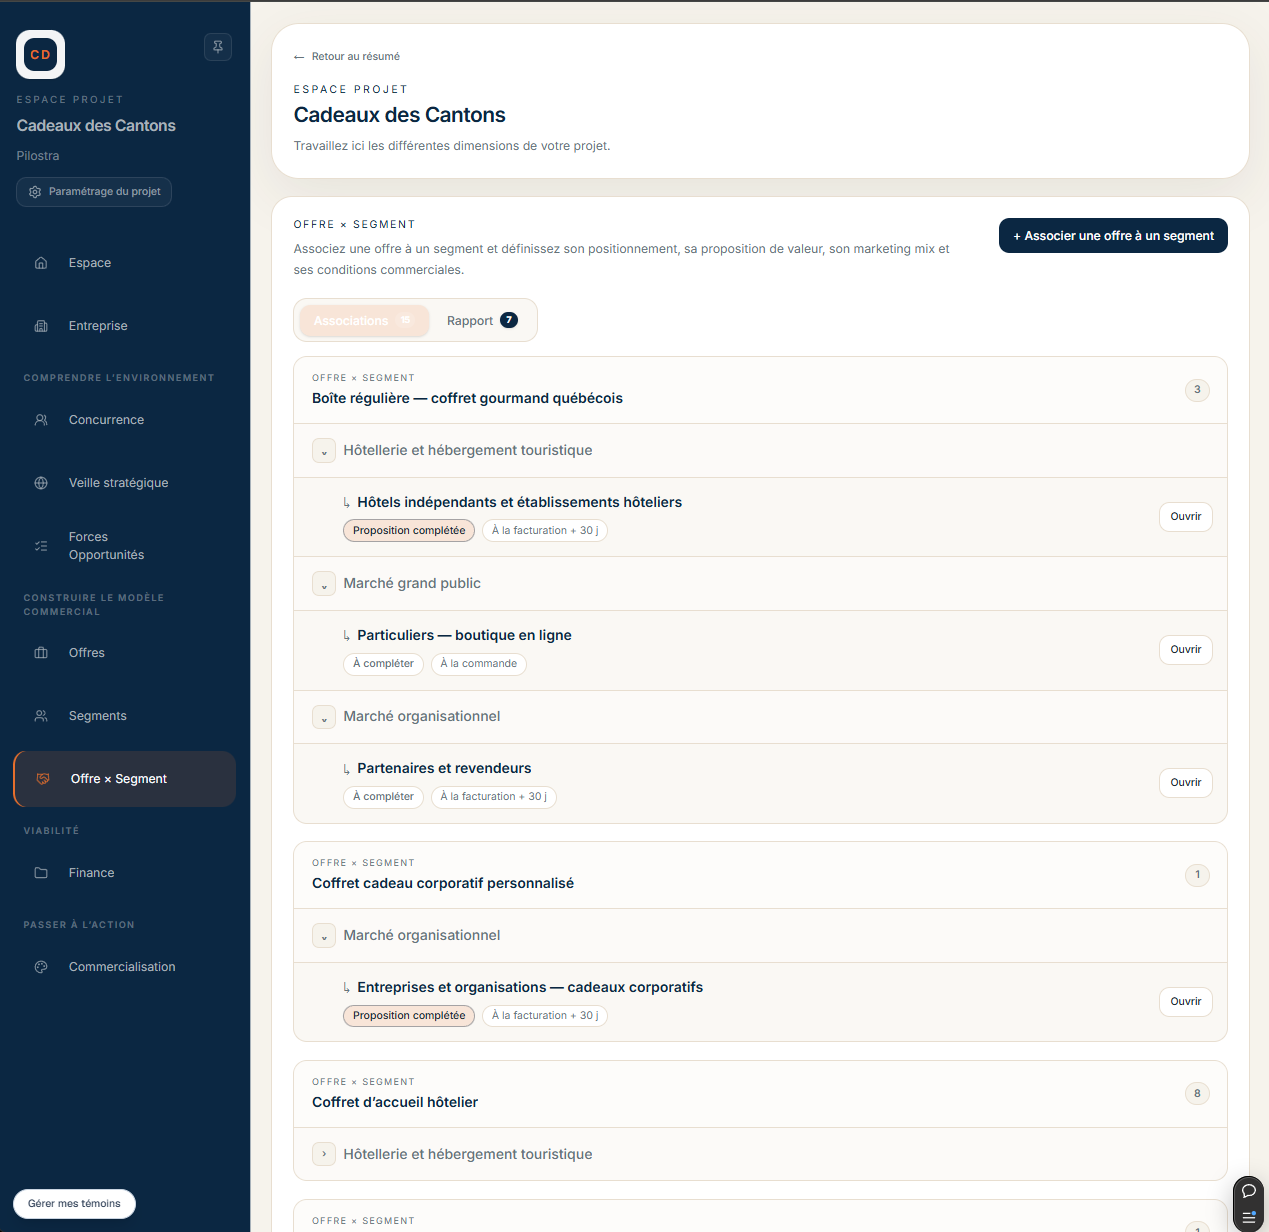Switch to Associations tab
Viewport: 1269px width, 1232px height.
pyautogui.click(x=364, y=321)
